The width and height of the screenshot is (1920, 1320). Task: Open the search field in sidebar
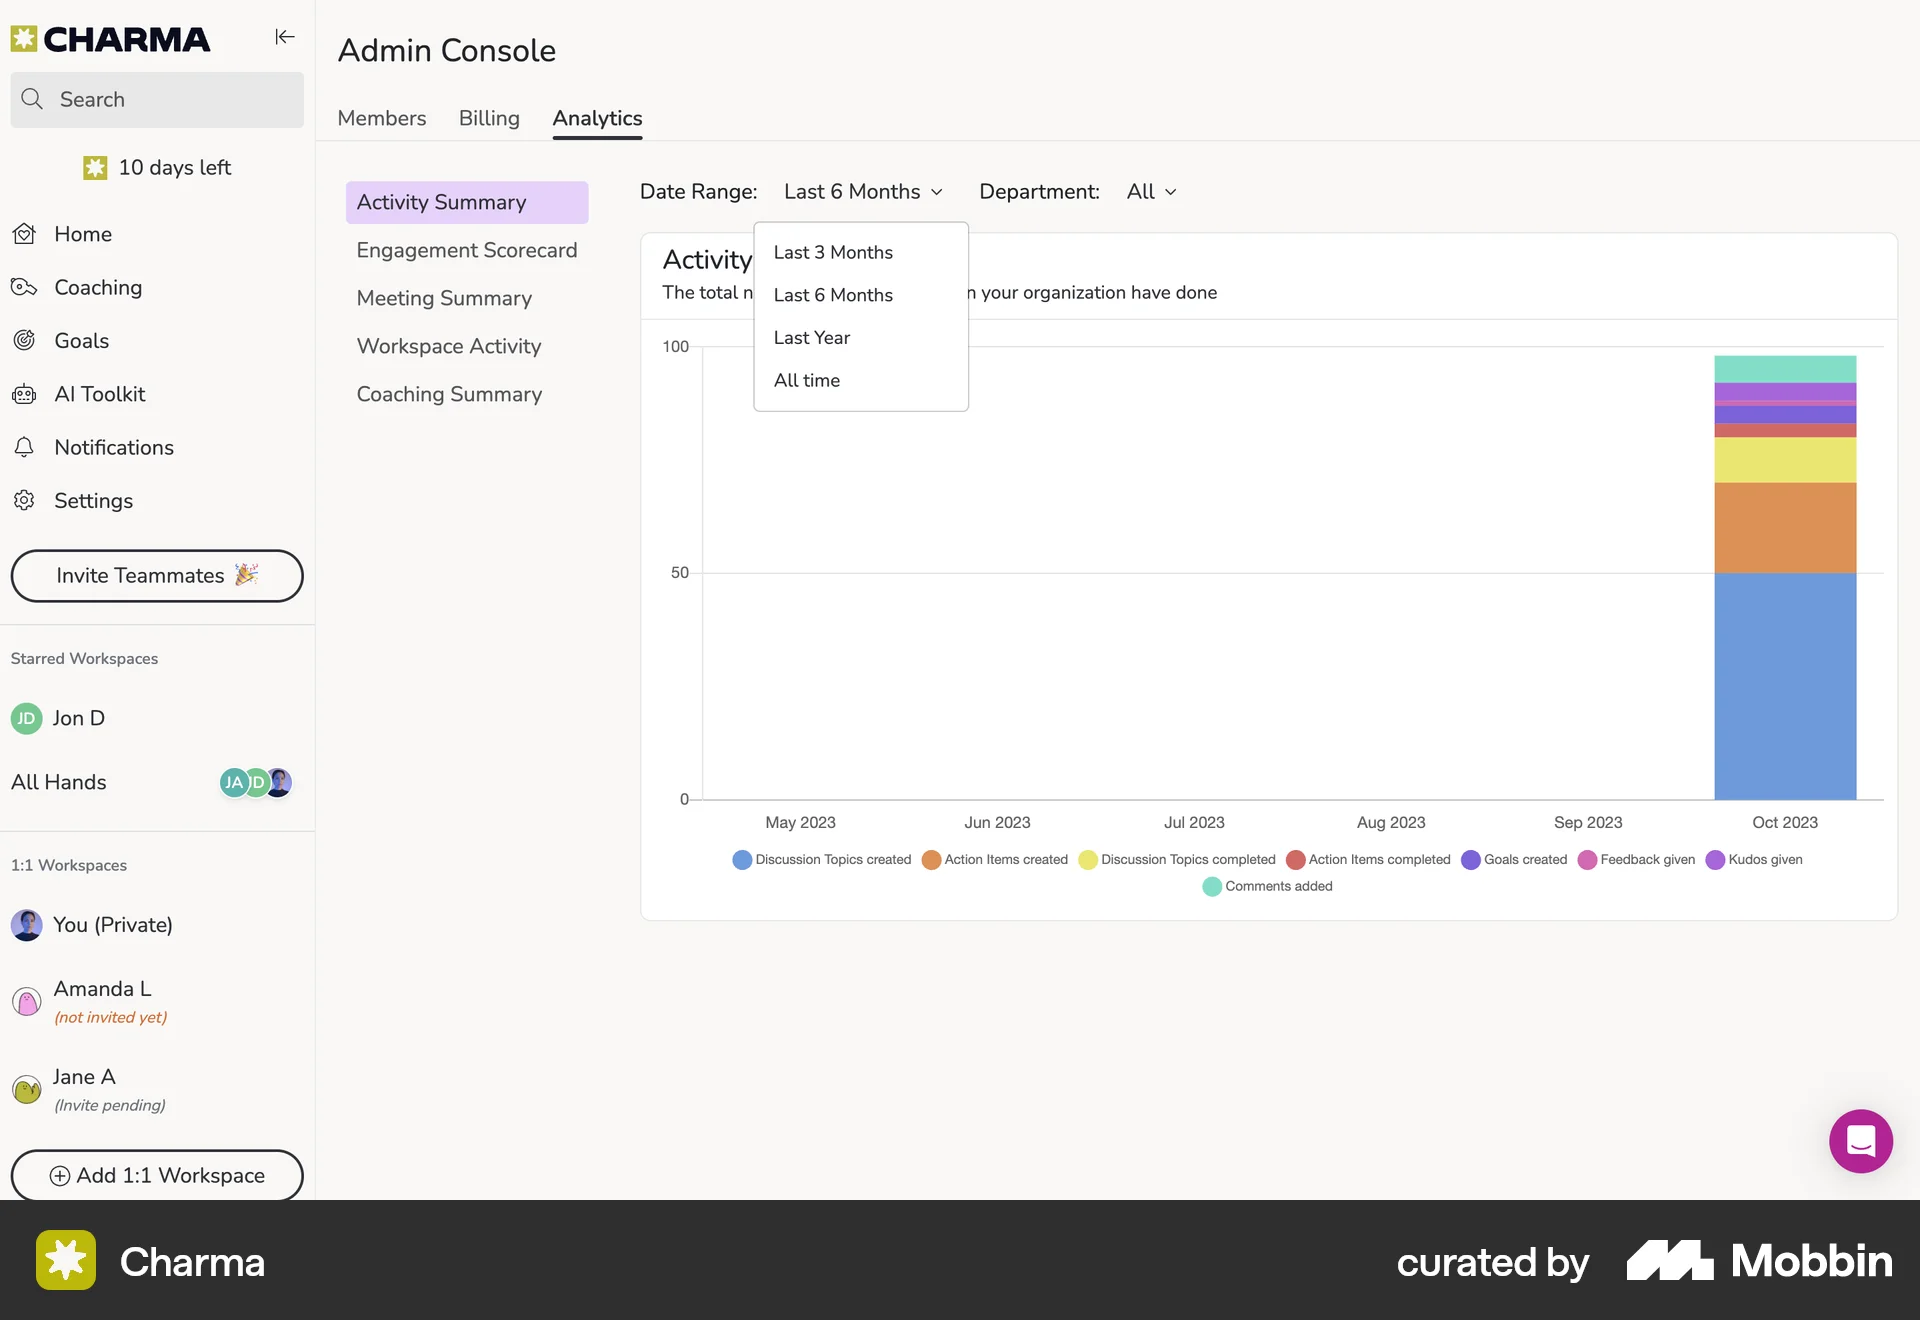pos(157,99)
